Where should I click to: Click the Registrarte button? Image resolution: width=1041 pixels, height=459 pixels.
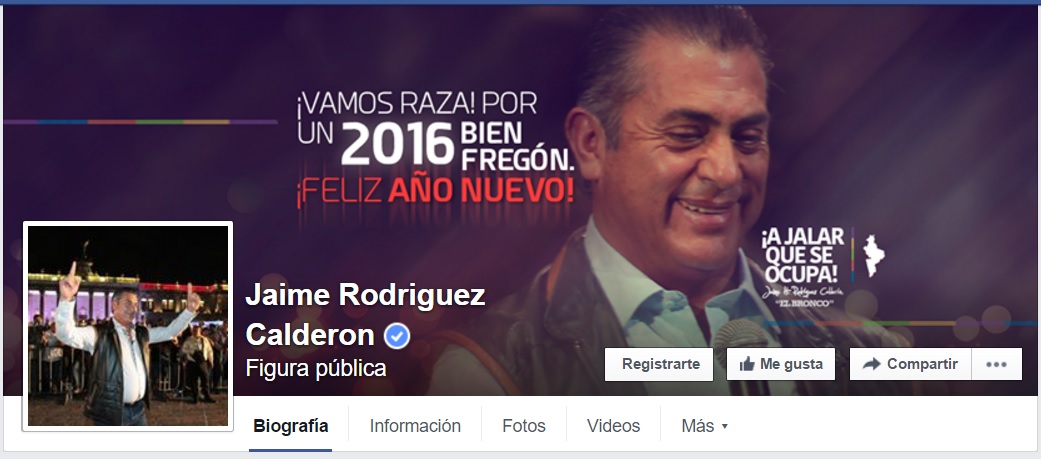(x=659, y=364)
